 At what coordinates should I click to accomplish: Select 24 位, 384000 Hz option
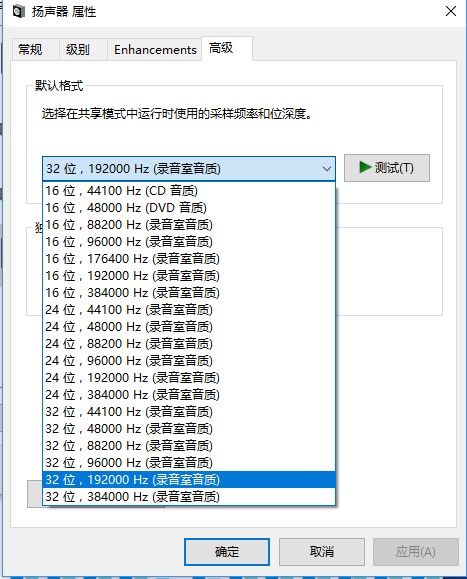tap(189, 394)
